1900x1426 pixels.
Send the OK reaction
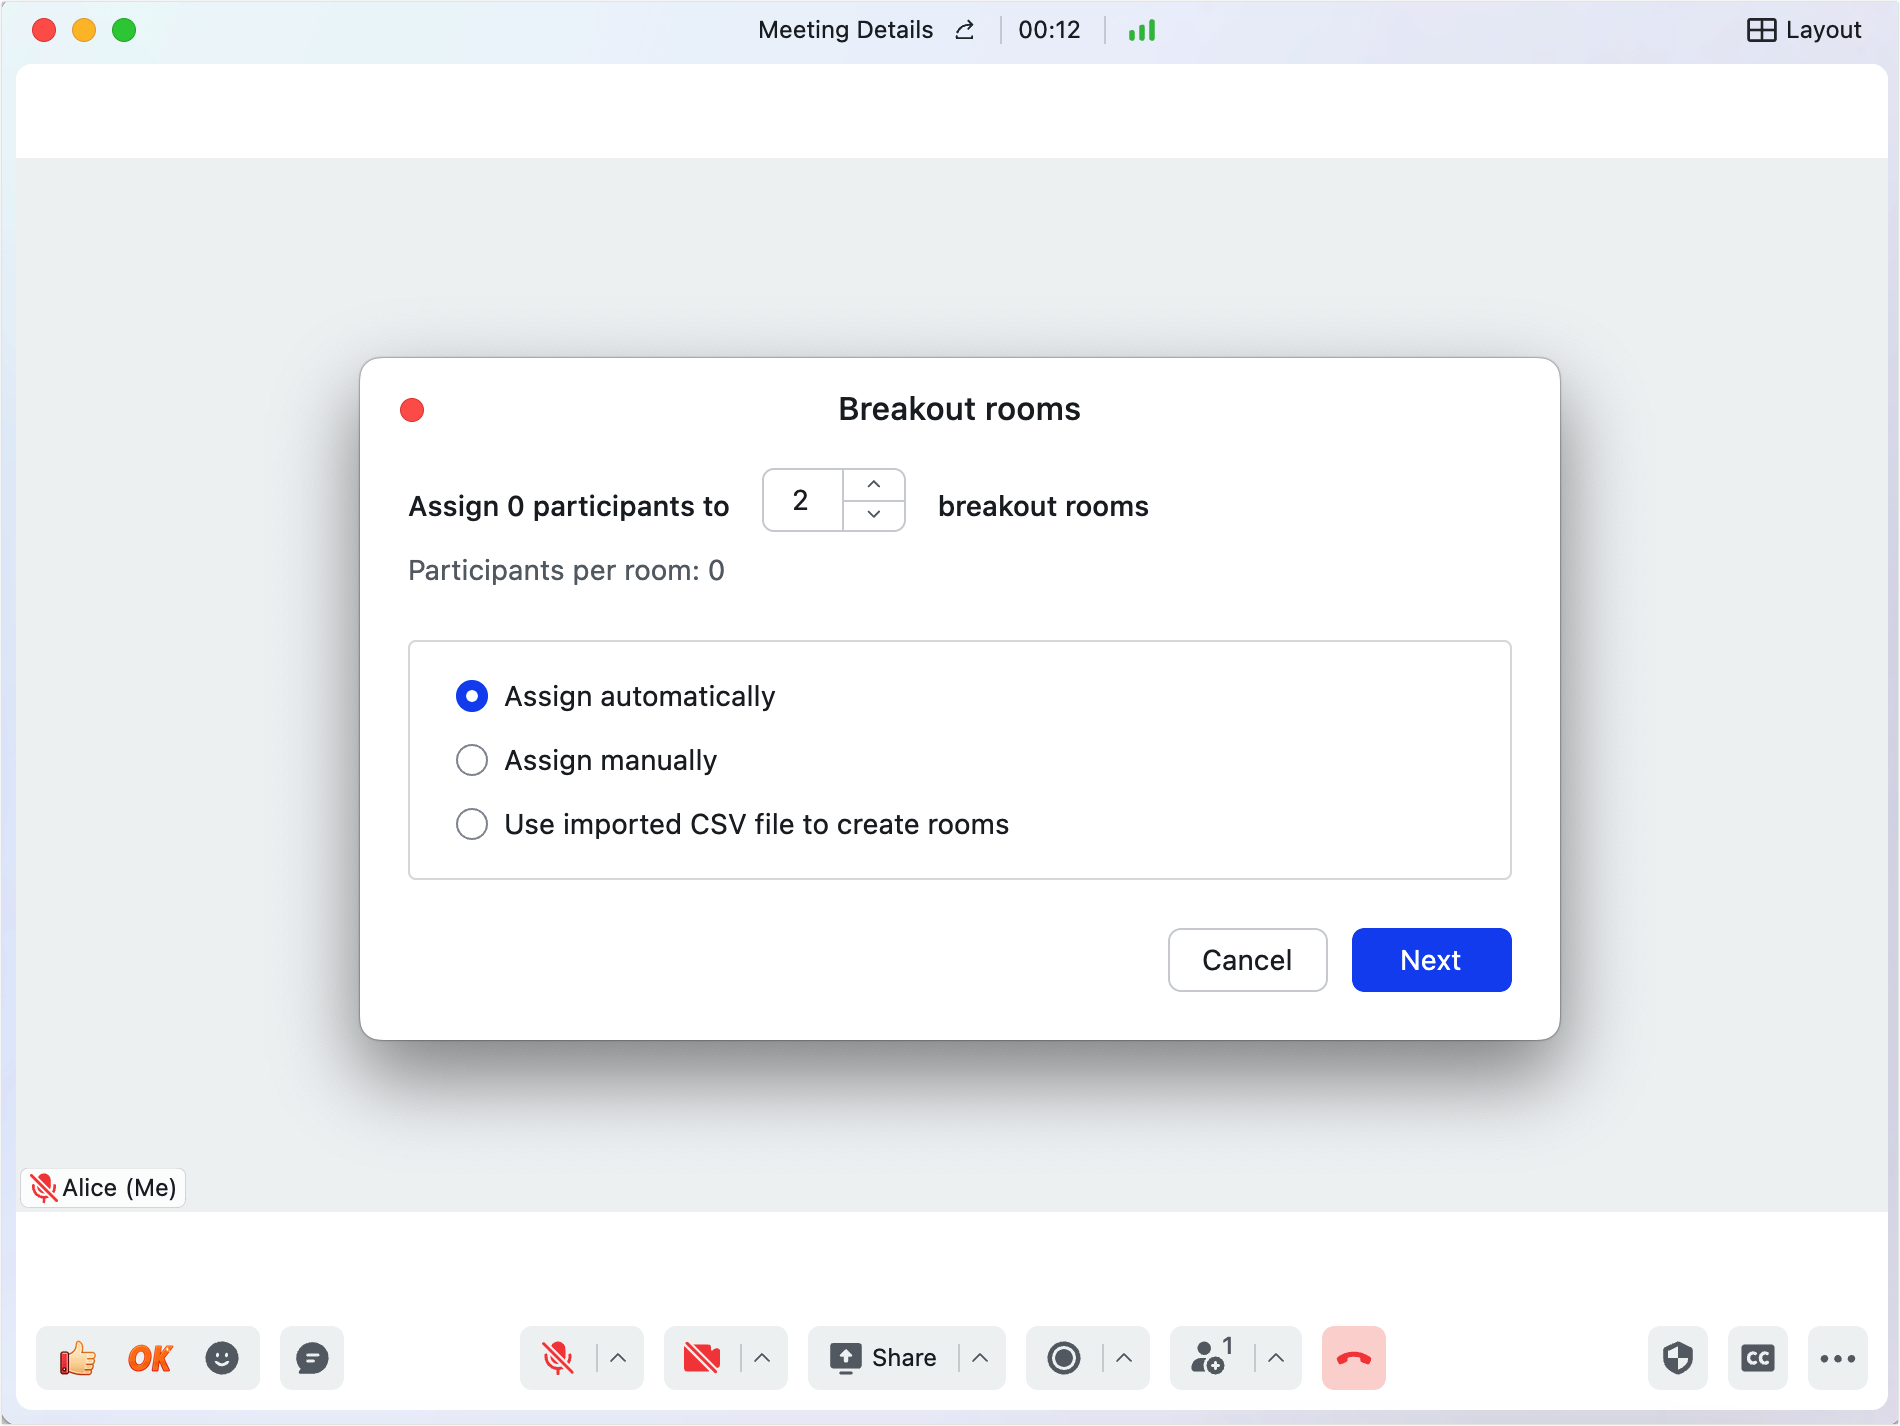(x=150, y=1358)
